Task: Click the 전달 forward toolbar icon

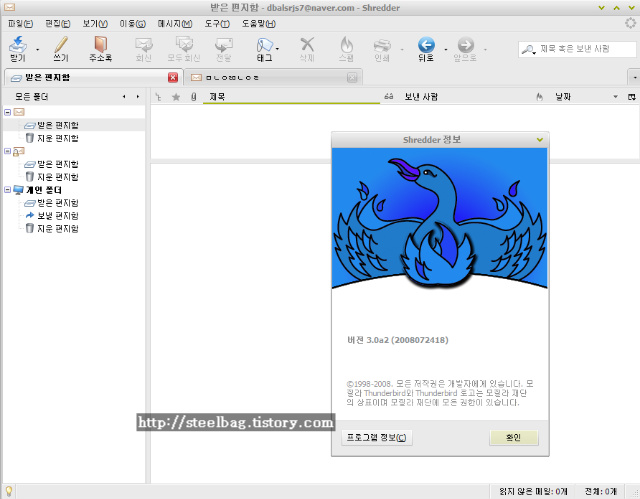Action: point(224,44)
